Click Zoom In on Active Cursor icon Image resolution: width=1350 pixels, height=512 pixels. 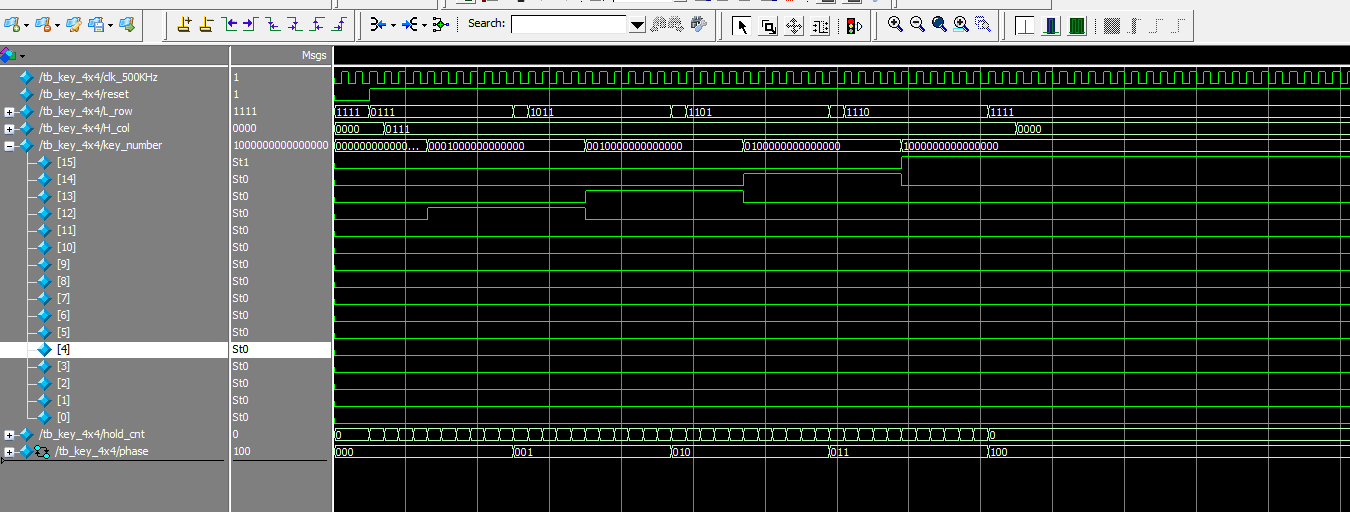tap(961, 24)
